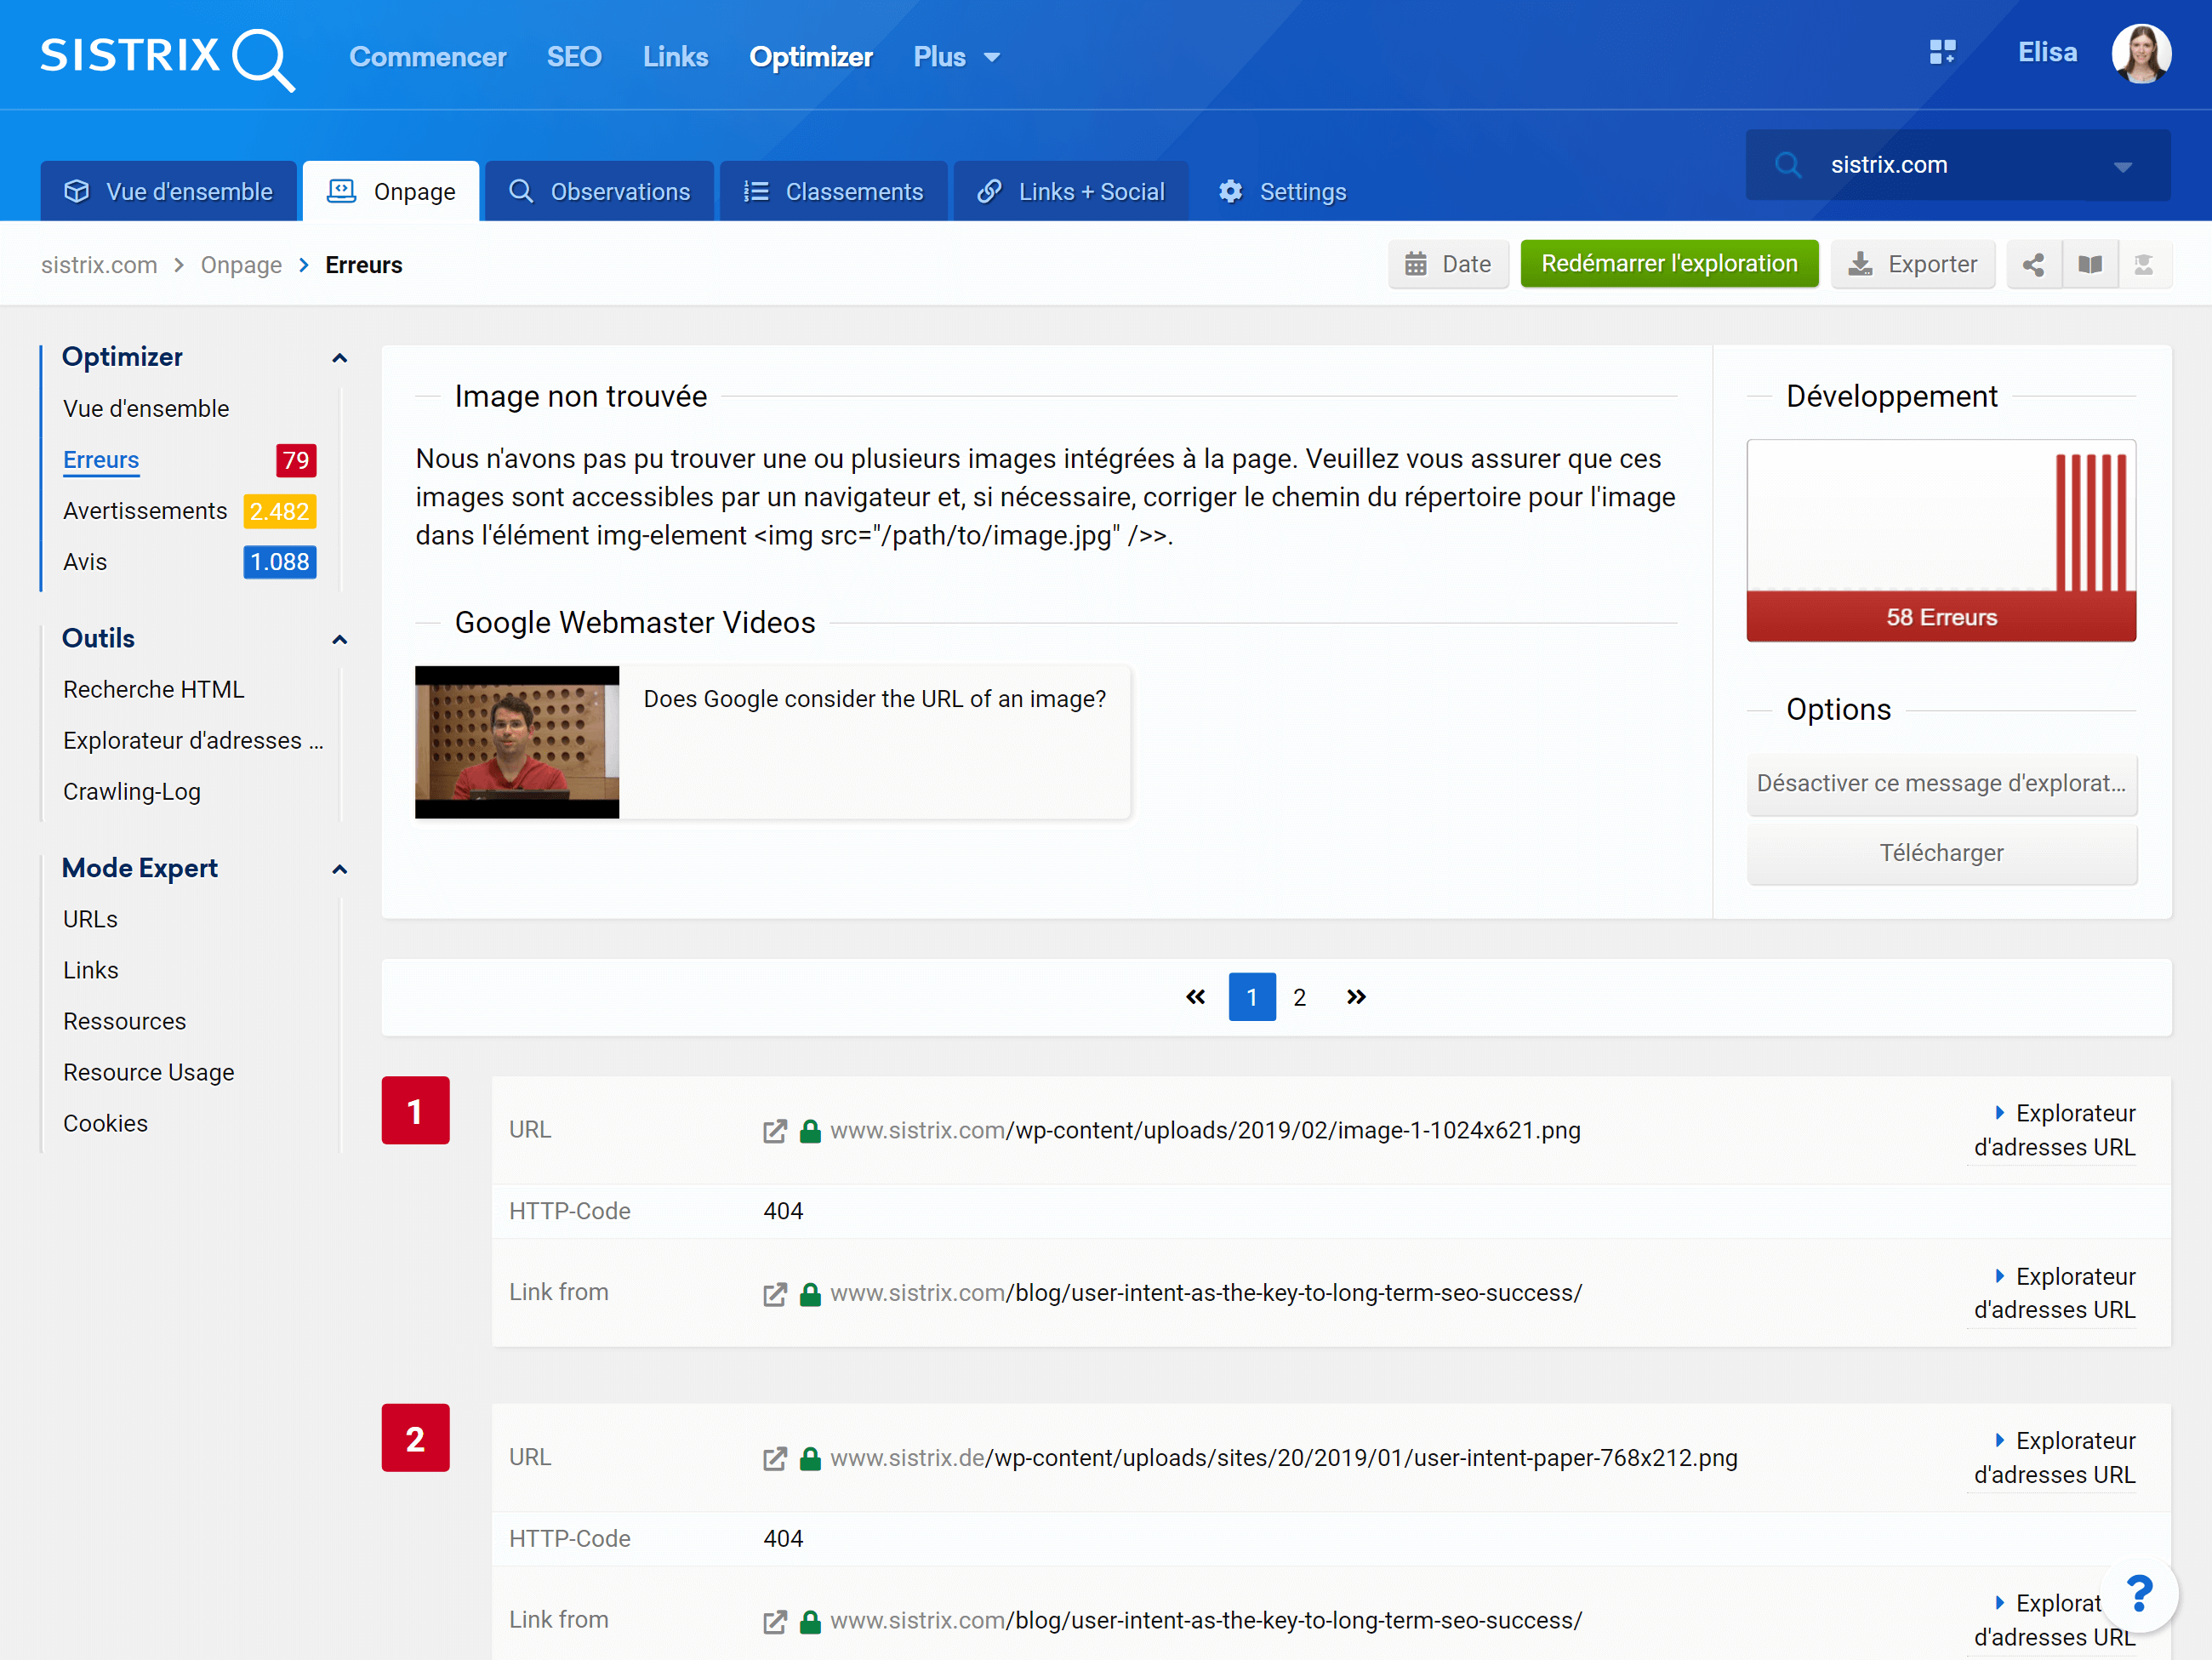Click the sistrix.com project search field

[x=1958, y=165]
